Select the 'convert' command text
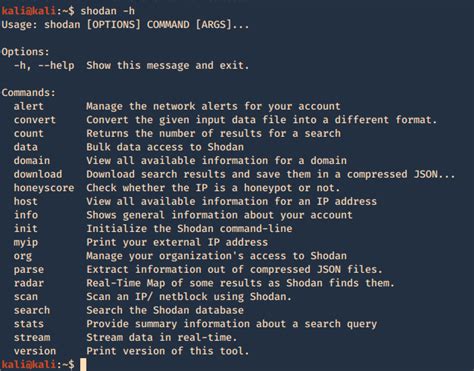The width and height of the screenshot is (474, 371). pos(35,120)
